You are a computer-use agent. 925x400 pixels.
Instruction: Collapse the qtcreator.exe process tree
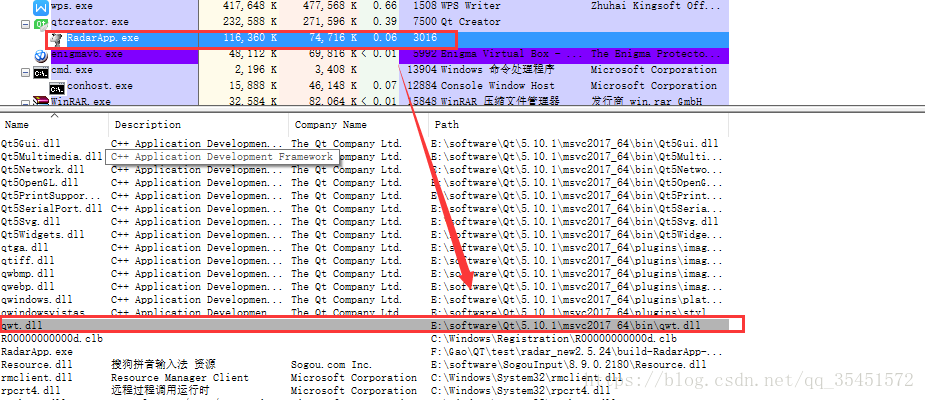(x=25, y=24)
